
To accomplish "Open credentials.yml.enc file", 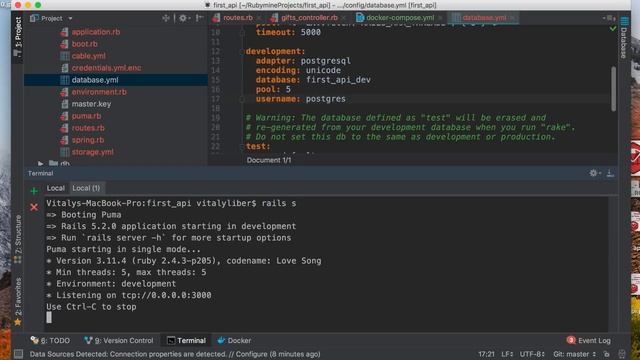I will (106, 68).
